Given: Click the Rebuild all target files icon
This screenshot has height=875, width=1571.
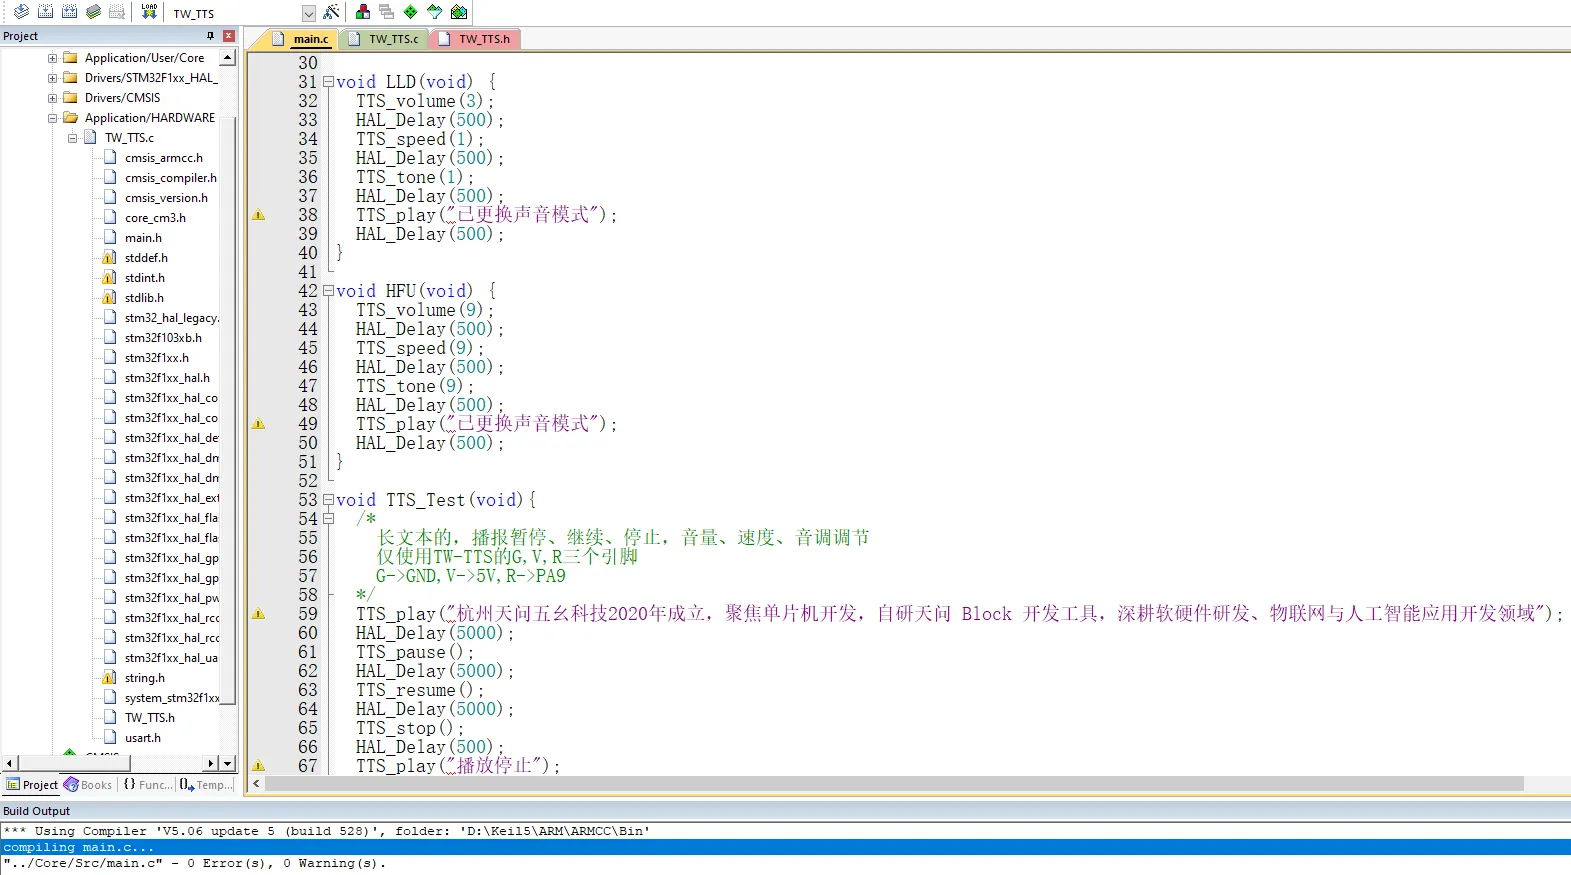Looking at the screenshot, I should [x=69, y=12].
